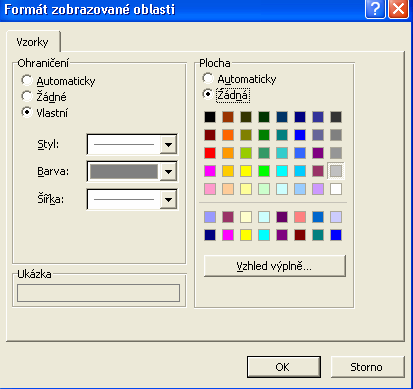
Task: Open the Šířka line width dropdown
Action: [x=168, y=199]
